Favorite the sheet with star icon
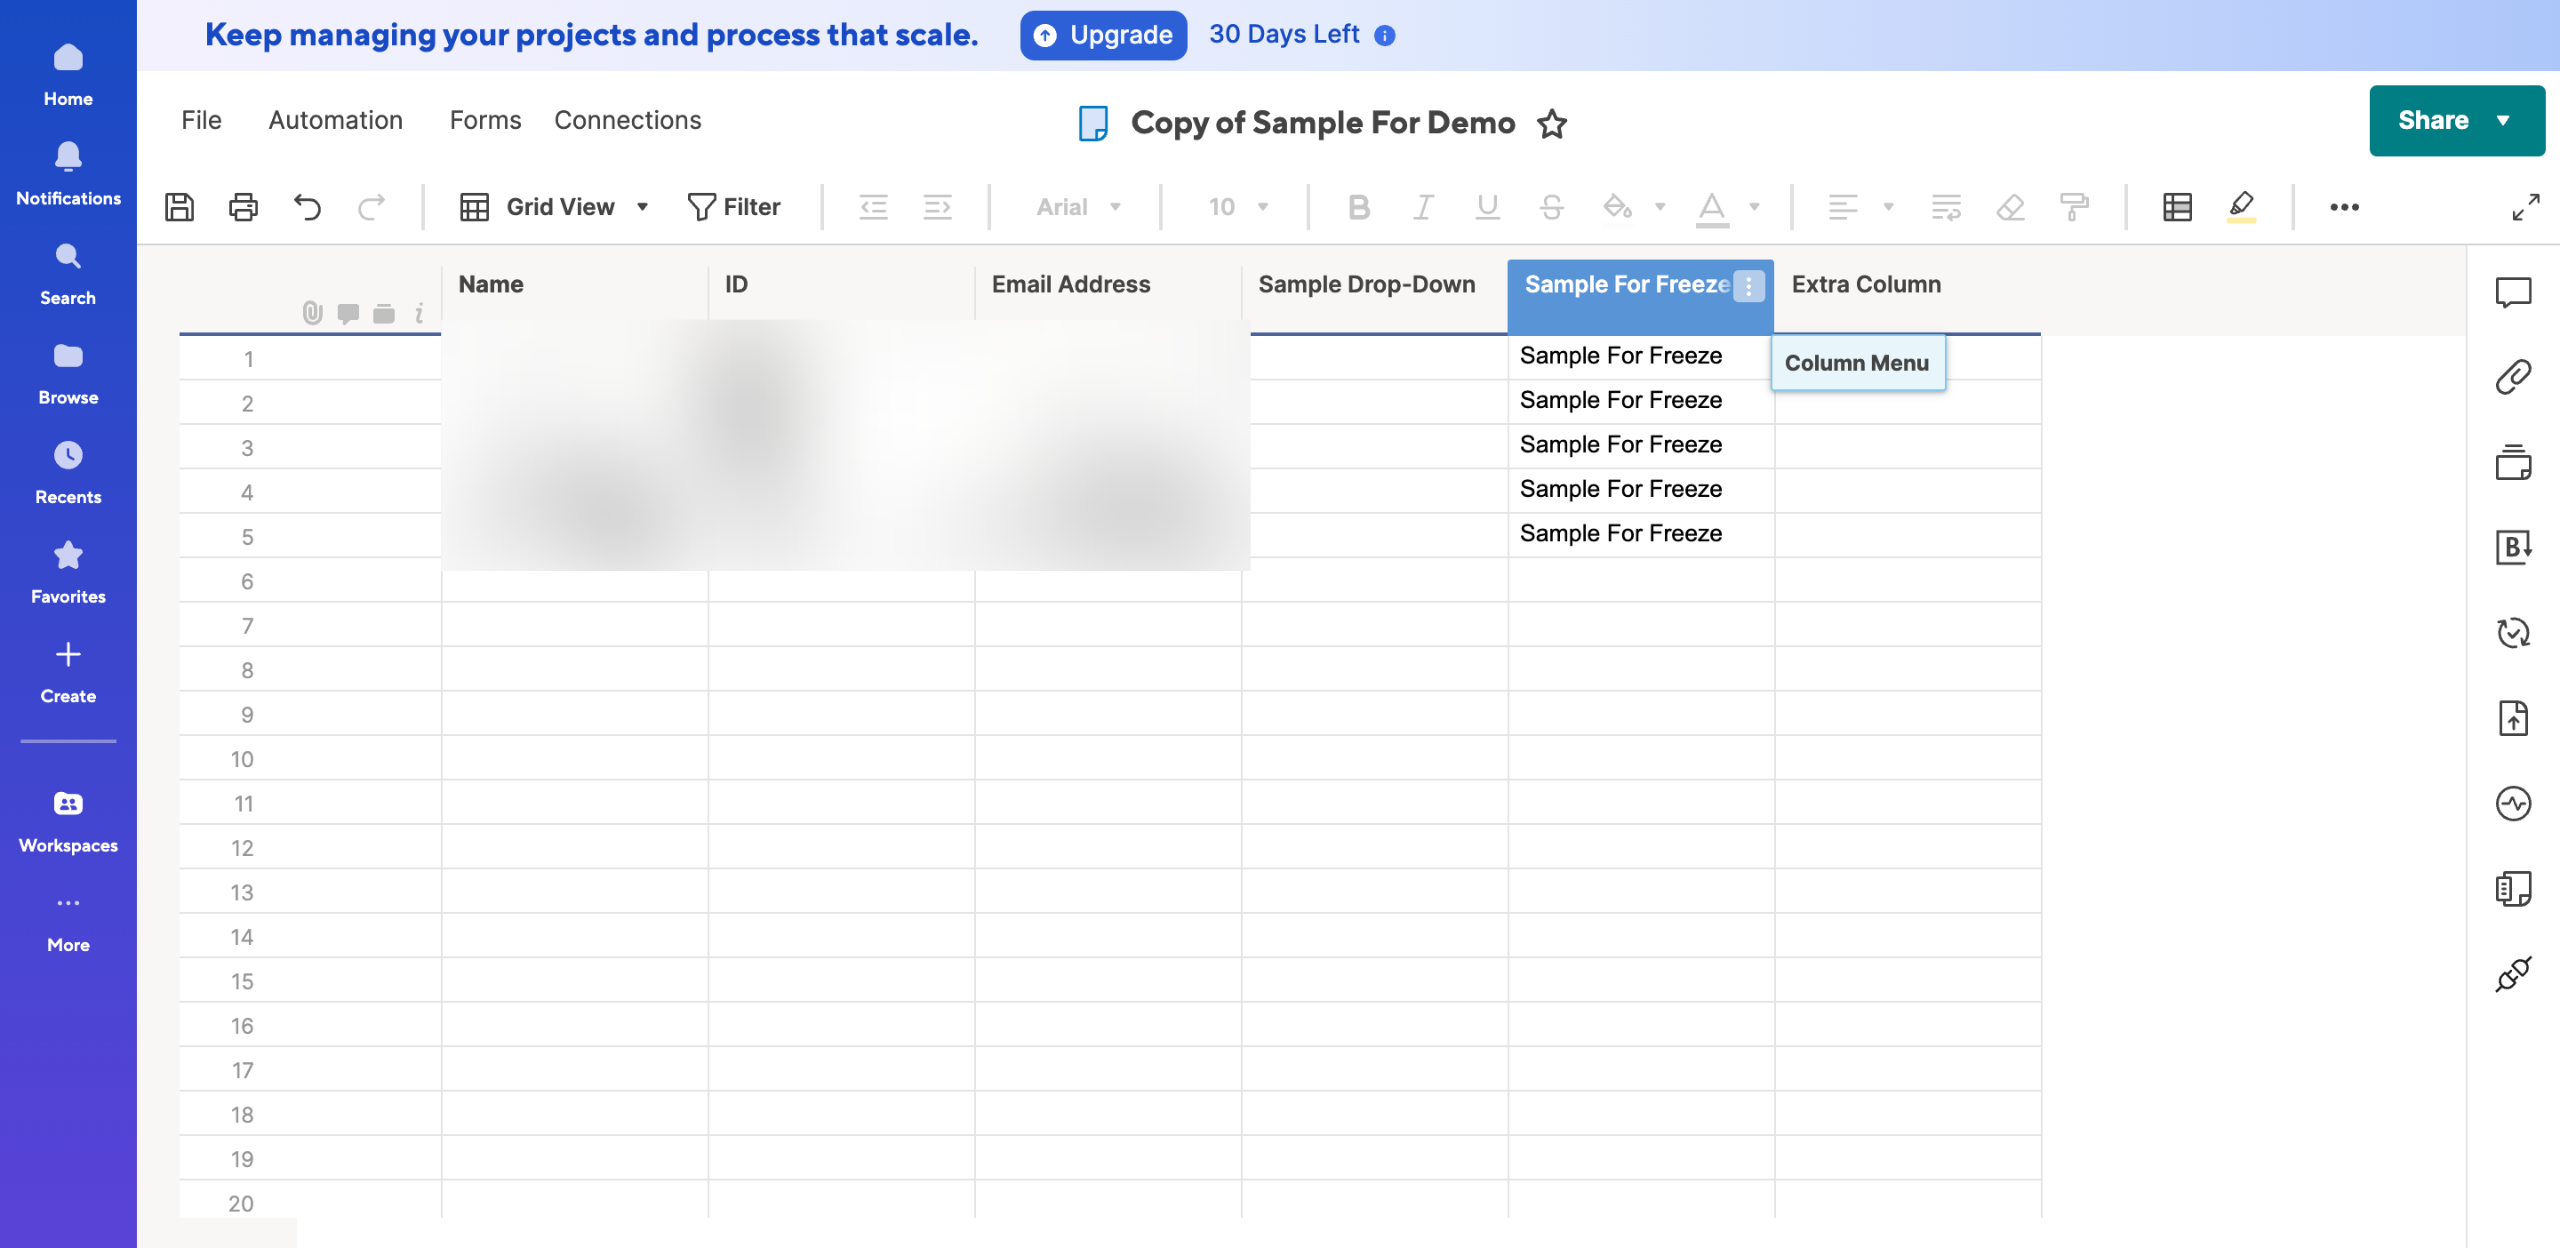Screen dimensions: 2560x1248 (1552, 124)
